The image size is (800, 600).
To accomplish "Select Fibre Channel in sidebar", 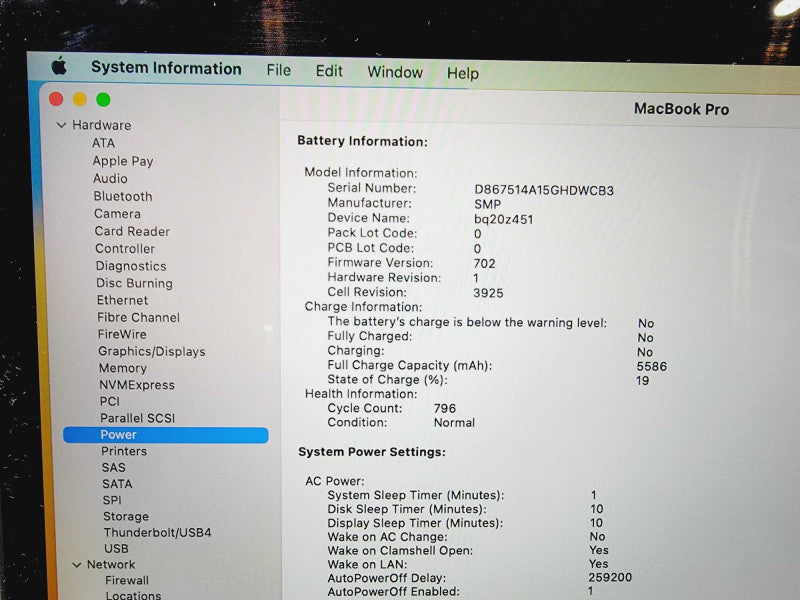I will [x=138, y=317].
